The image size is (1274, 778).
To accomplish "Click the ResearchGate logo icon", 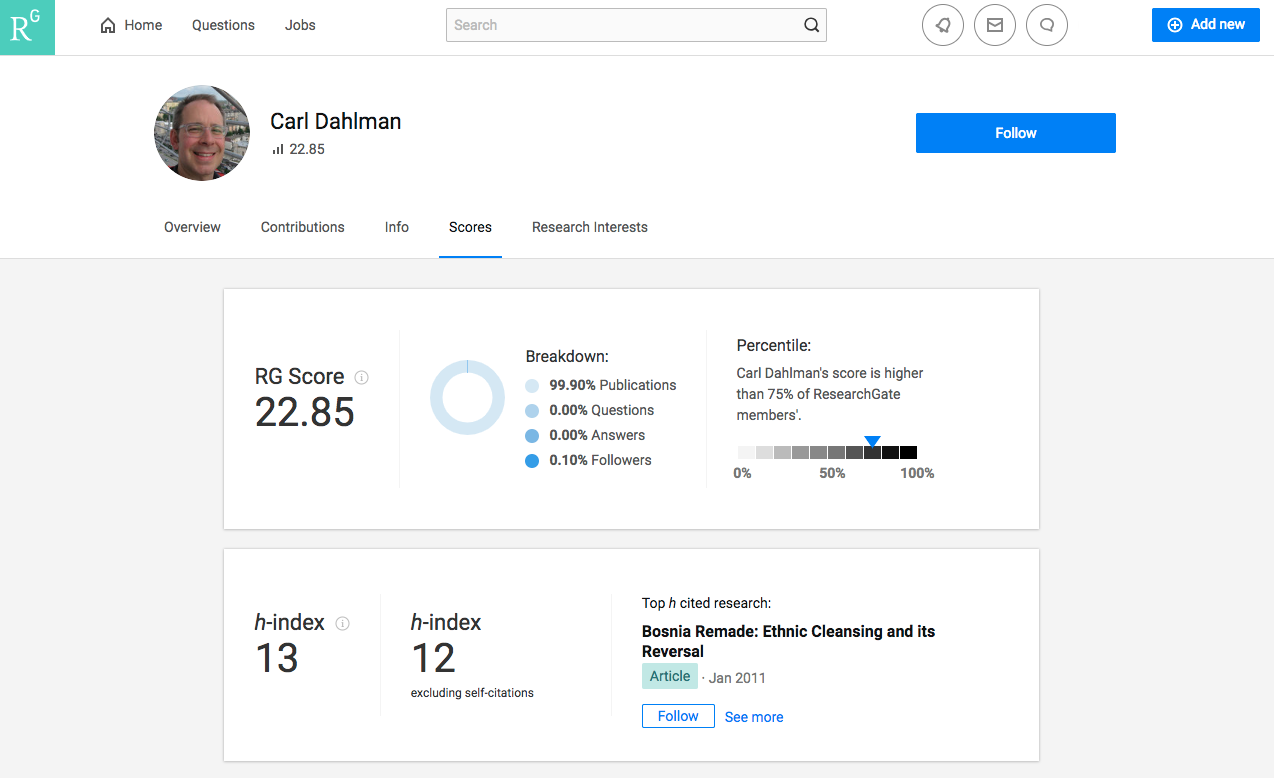I will 27,27.
